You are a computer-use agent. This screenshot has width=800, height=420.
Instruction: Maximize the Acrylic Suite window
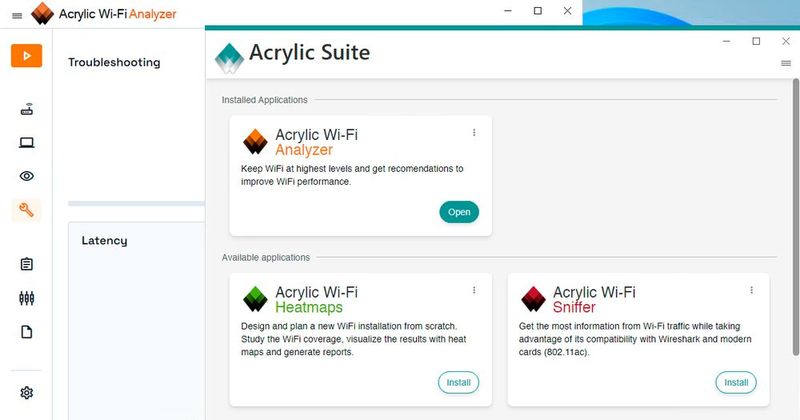pos(756,41)
